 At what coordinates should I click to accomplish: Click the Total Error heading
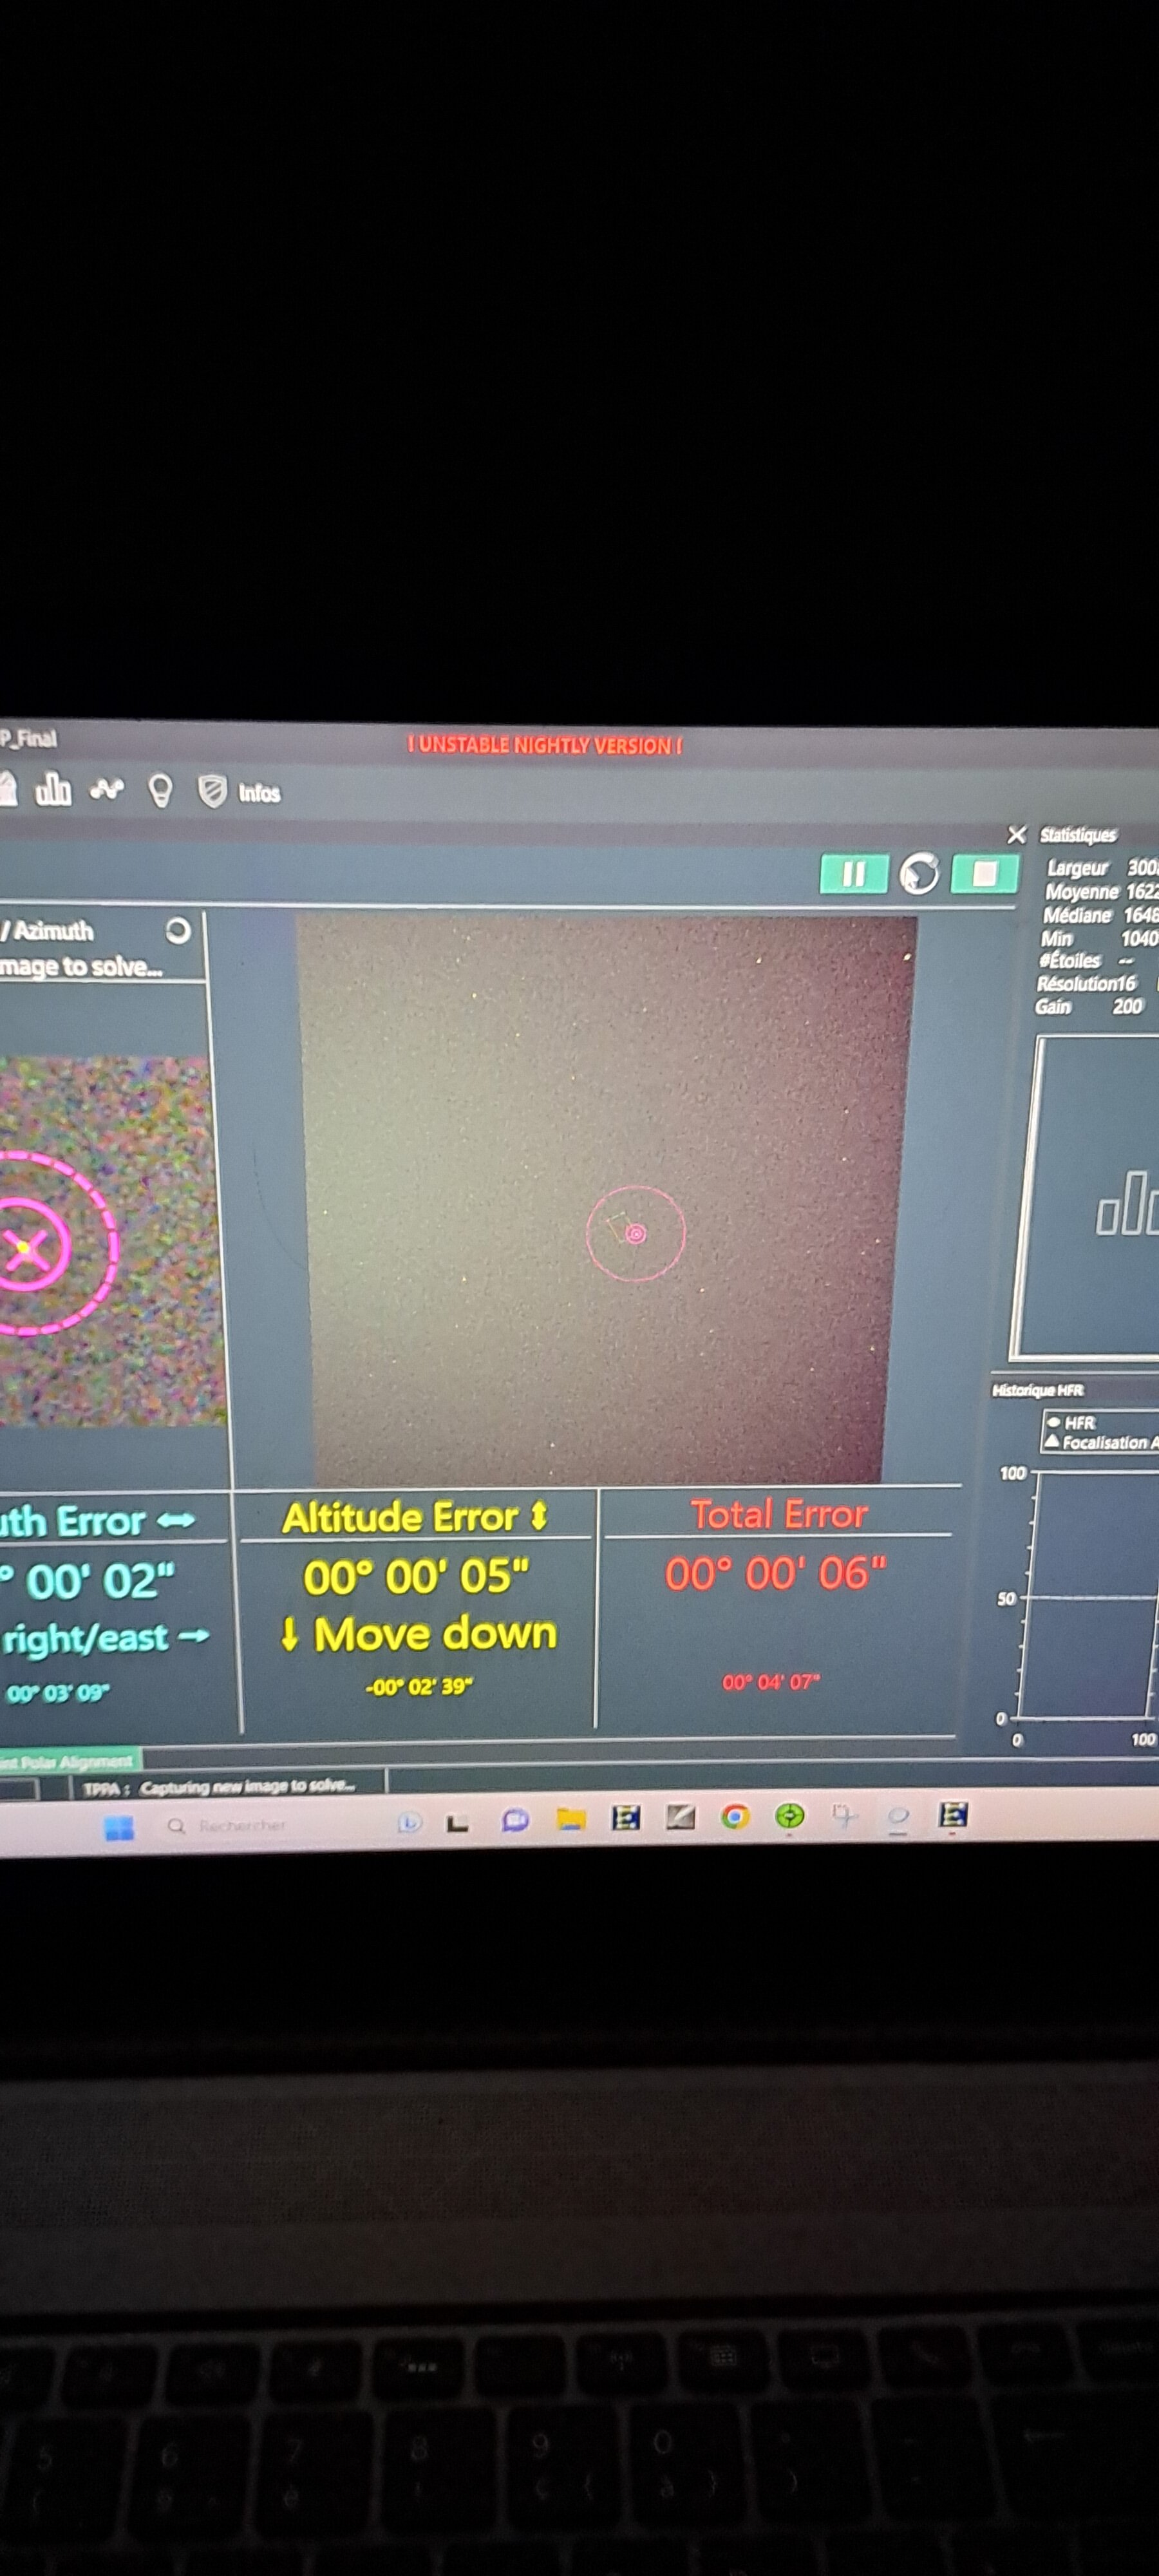779,1514
